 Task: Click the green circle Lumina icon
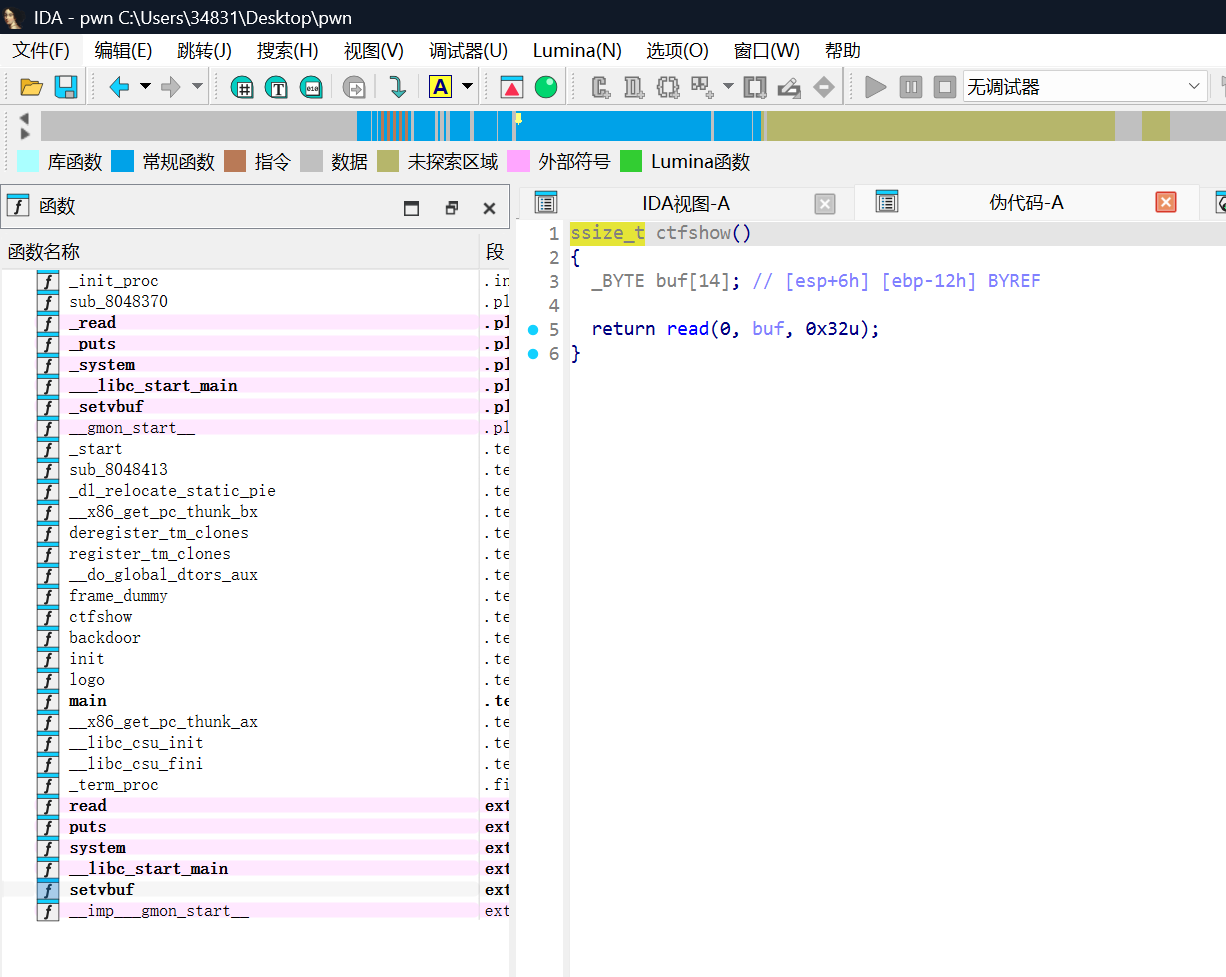coord(546,87)
